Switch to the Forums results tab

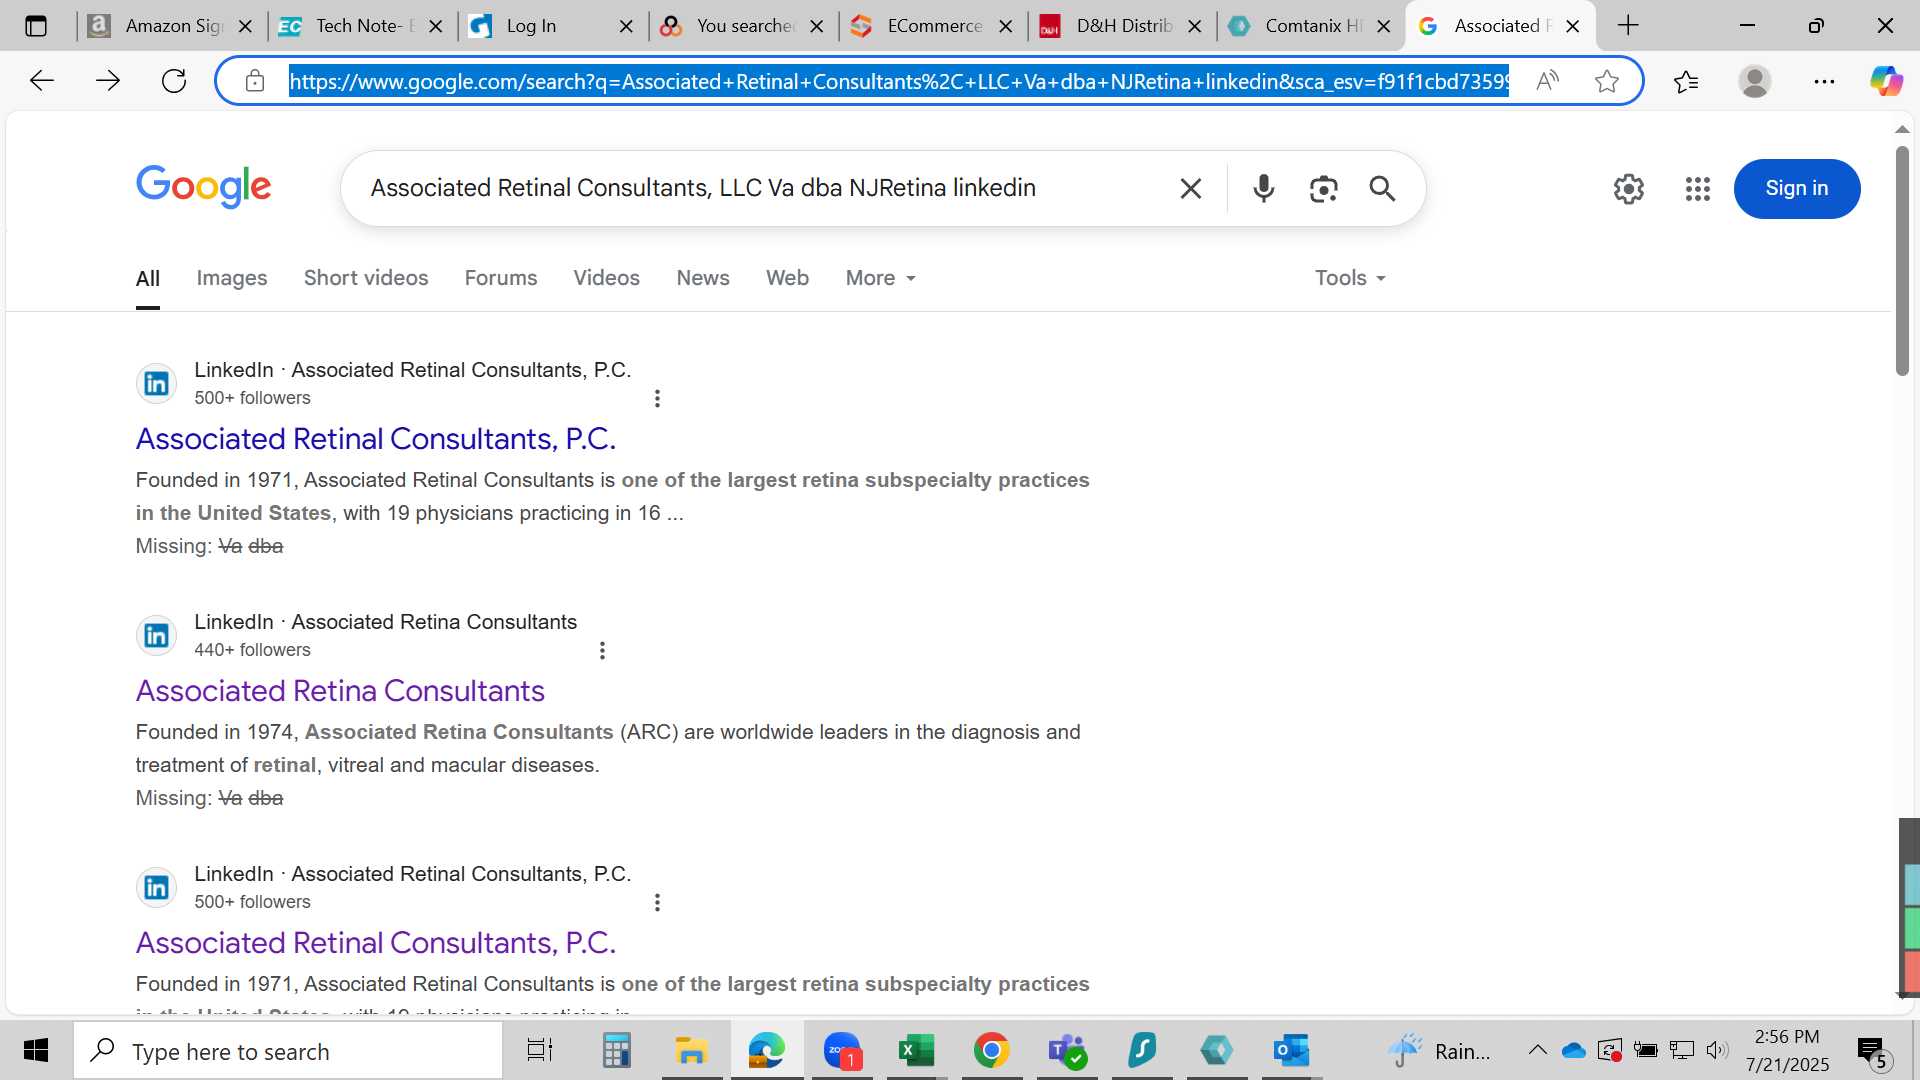pyautogui.click(x=501, y=278)
